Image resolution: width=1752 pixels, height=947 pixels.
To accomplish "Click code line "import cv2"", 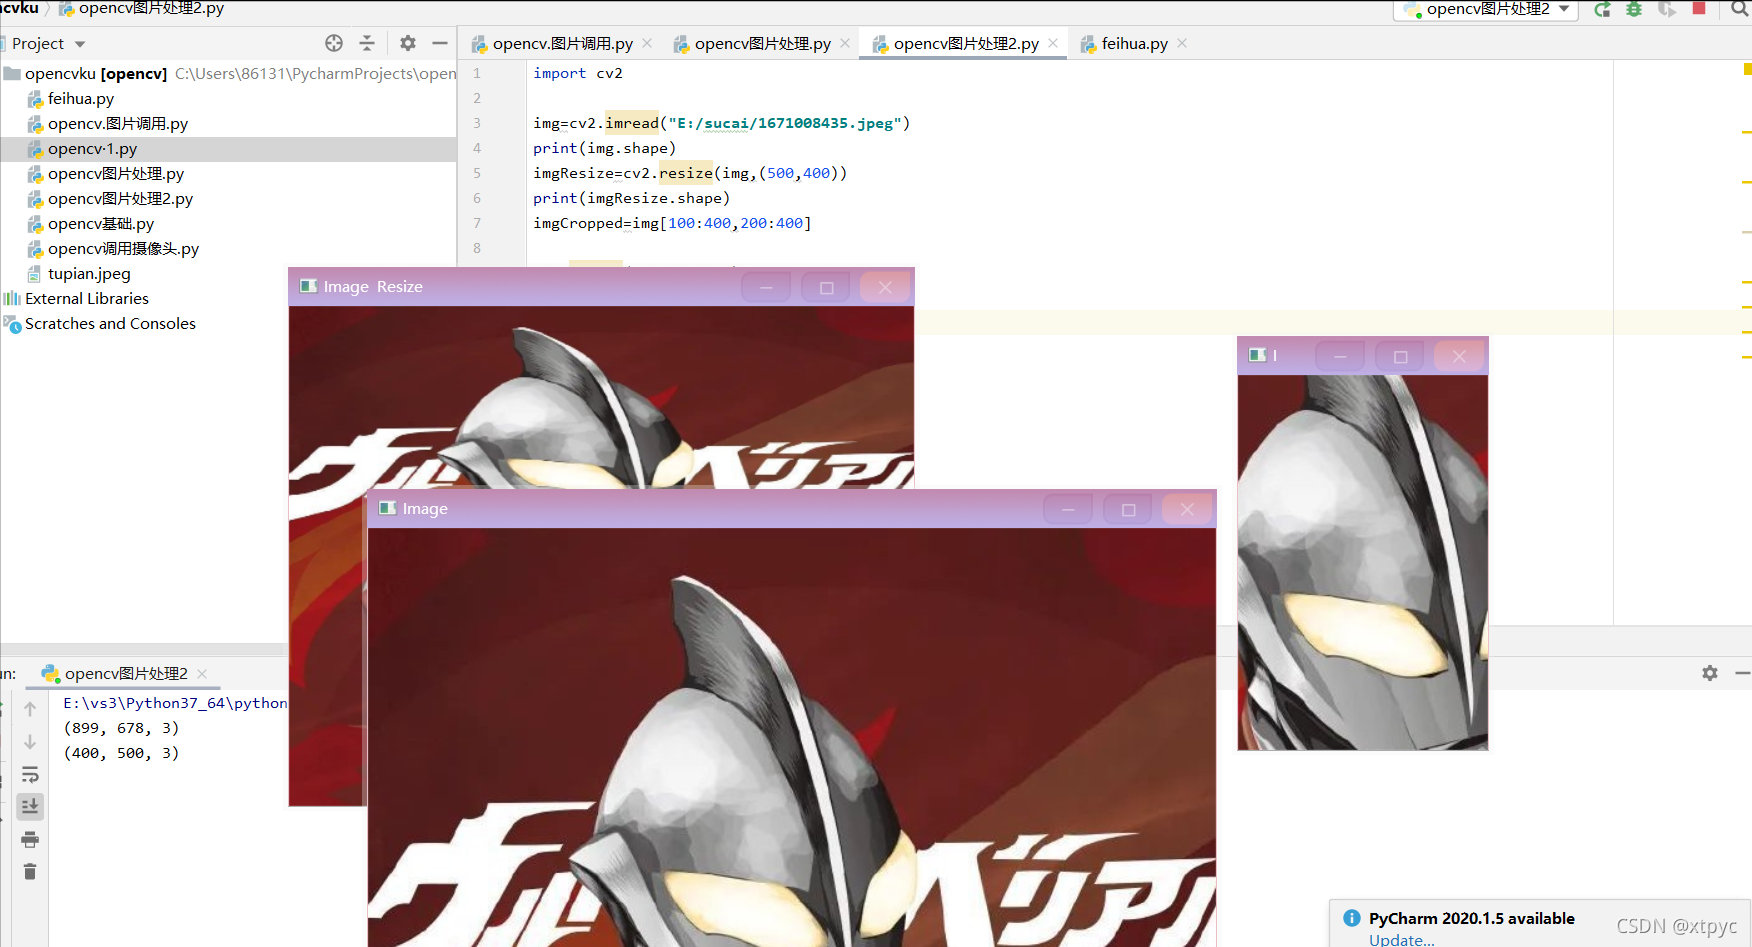I will 578,73.
